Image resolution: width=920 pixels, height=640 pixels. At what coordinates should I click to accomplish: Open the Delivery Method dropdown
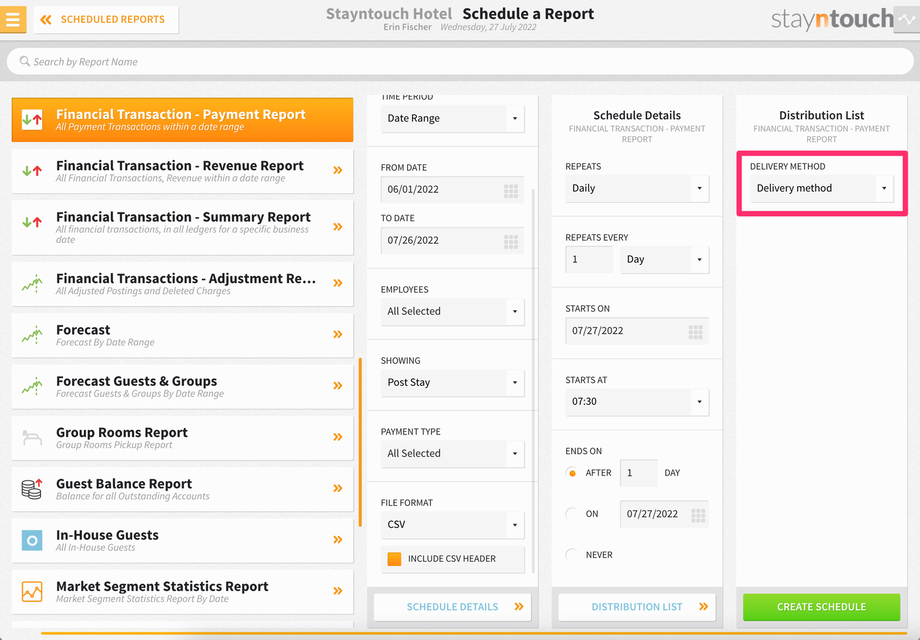(x=822, y=188)
